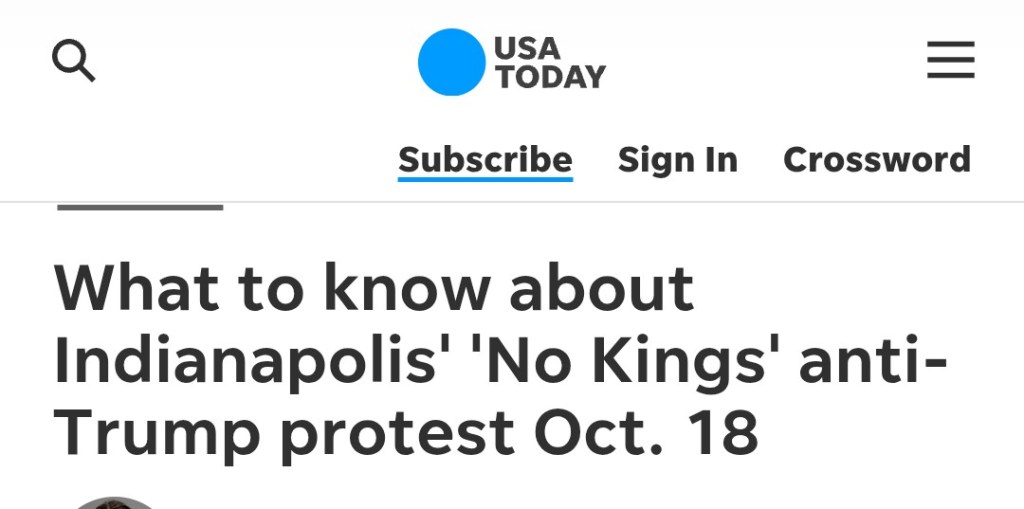Open the Sign In page
The image size is (1024, 509).
tap(677, 159)
